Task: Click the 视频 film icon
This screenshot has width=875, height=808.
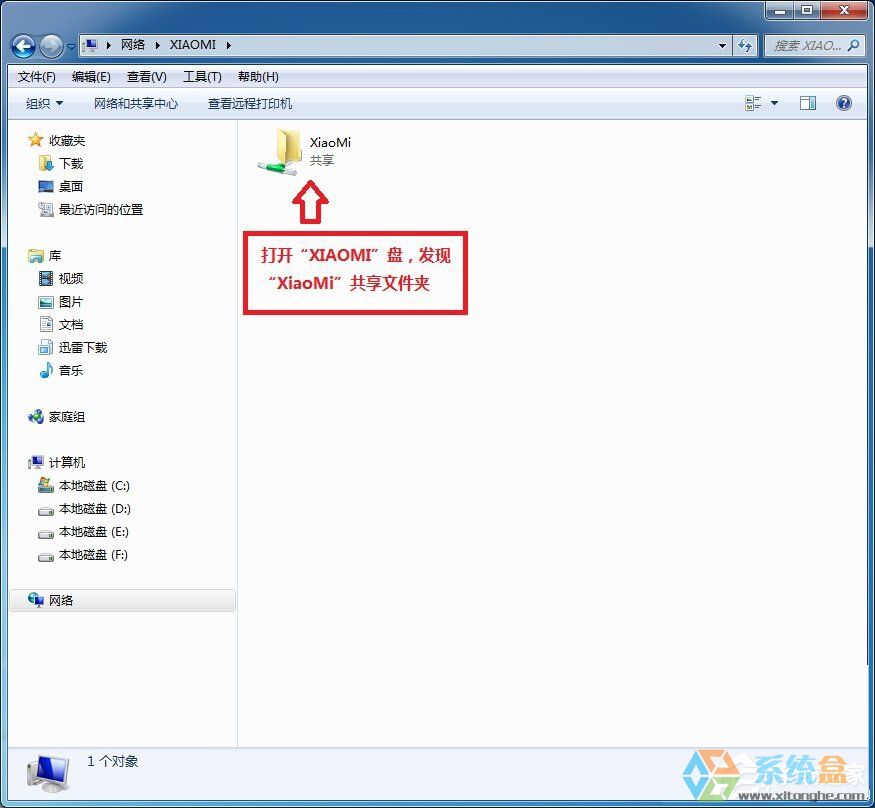Action: click(46, 278)
